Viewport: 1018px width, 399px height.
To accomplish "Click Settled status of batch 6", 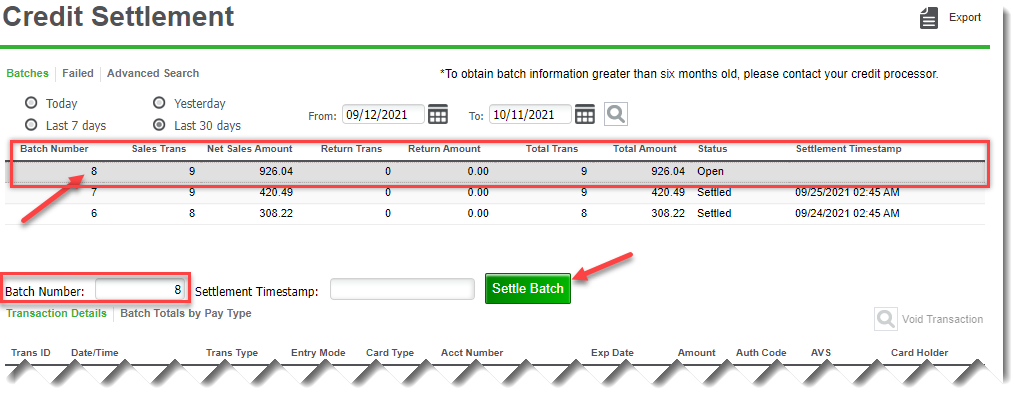I will click(714, 213).
